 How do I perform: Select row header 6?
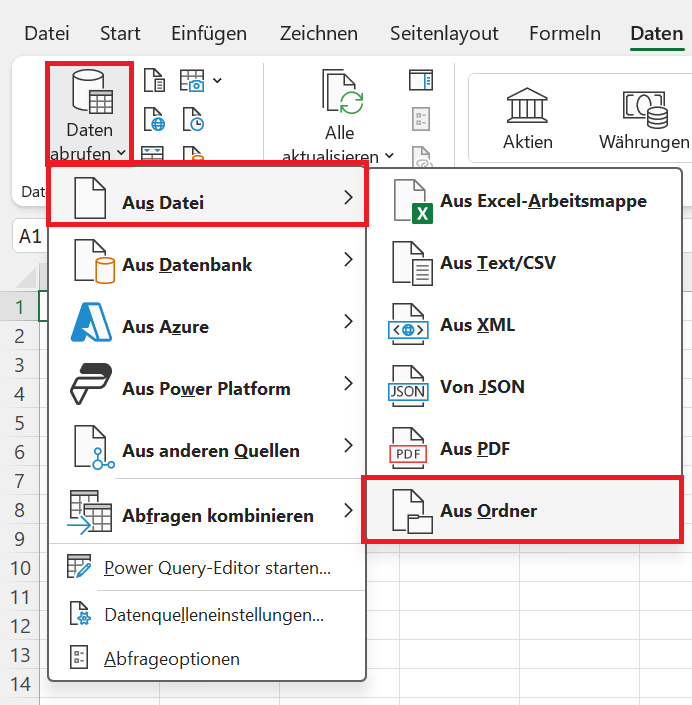(x=19, y=452)
